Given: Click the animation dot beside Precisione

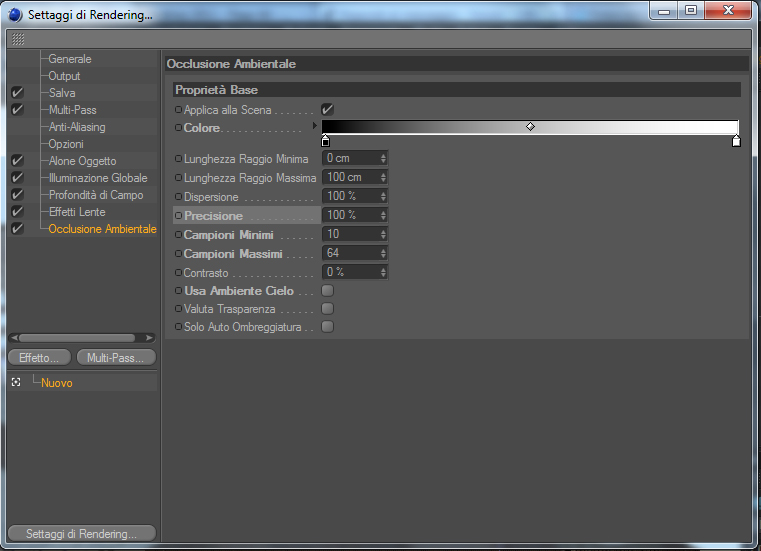Looking at the screenshot, I should tap(179, 215).
